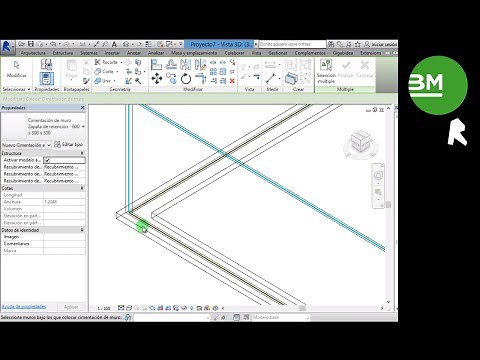This screenshot has height=360, width=480.
Task: Click the Match type properties paintbrush icon
Action: coord(86,81)
